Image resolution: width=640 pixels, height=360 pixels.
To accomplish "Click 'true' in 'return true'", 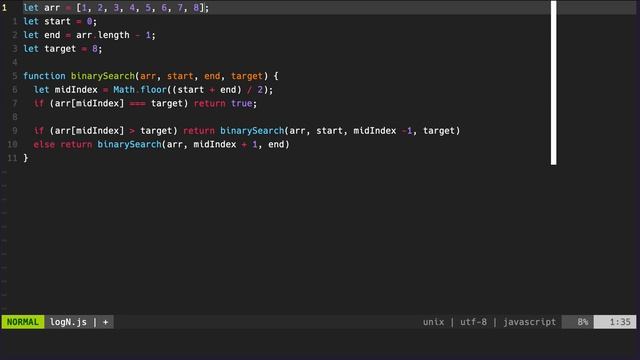I will (x=242, y=103).
